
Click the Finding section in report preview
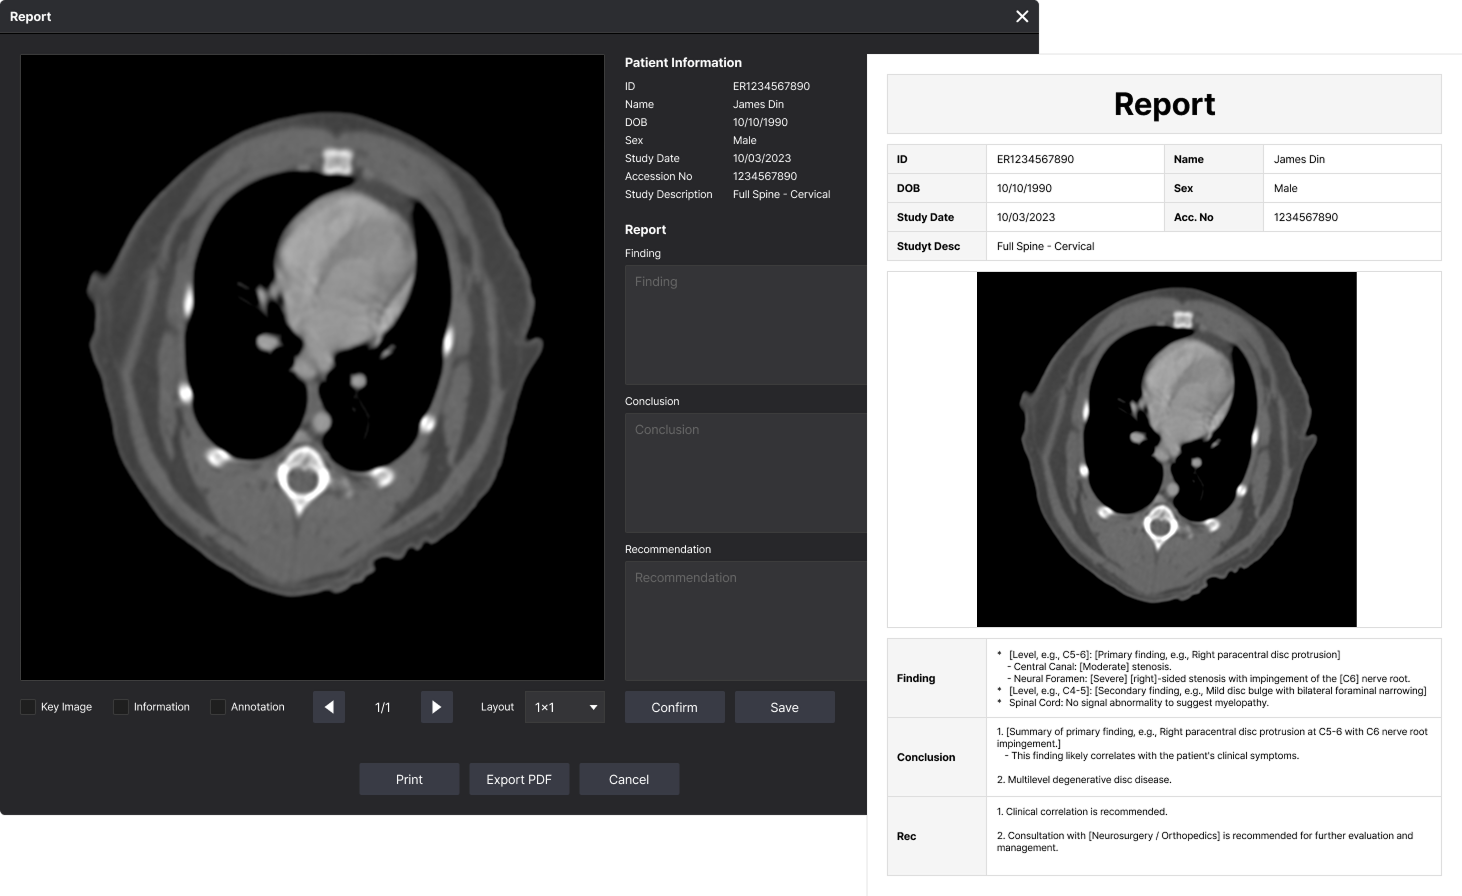(1212, 678)
